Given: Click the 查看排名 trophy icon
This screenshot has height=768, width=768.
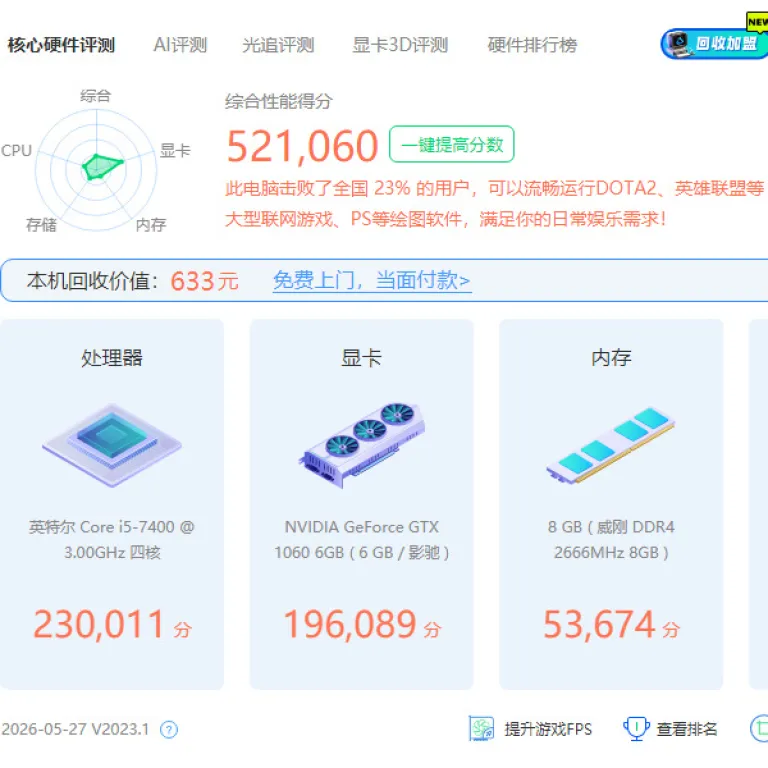Looking at the screenshot, I should (636, 729).
